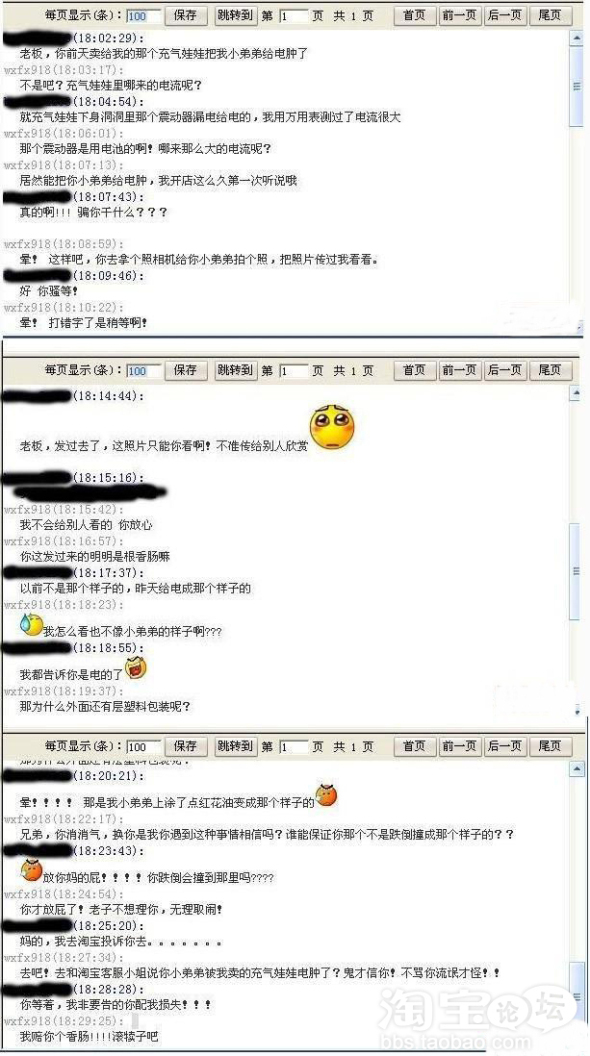Click the per-page count field showing 100 in top panel
Image resolution: width=590 pixels, height=1056 pixels.
coord(144,15)
